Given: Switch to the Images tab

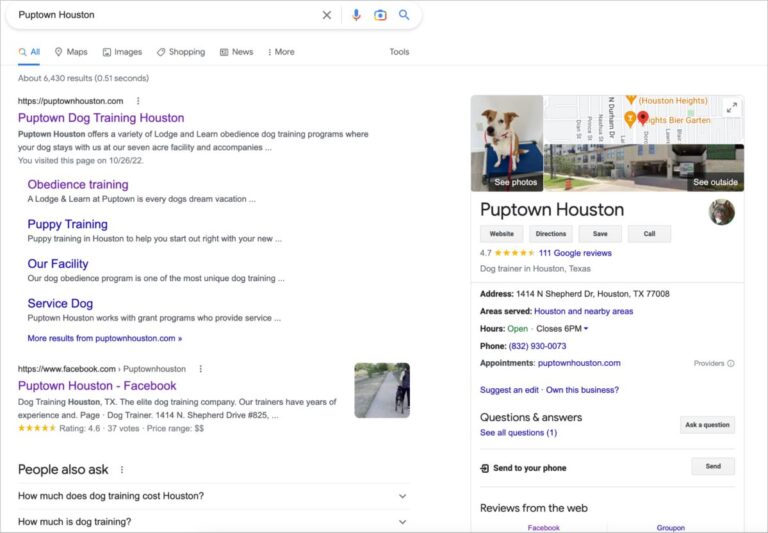Looking at the screenshot, I should (x=122, y=52).
